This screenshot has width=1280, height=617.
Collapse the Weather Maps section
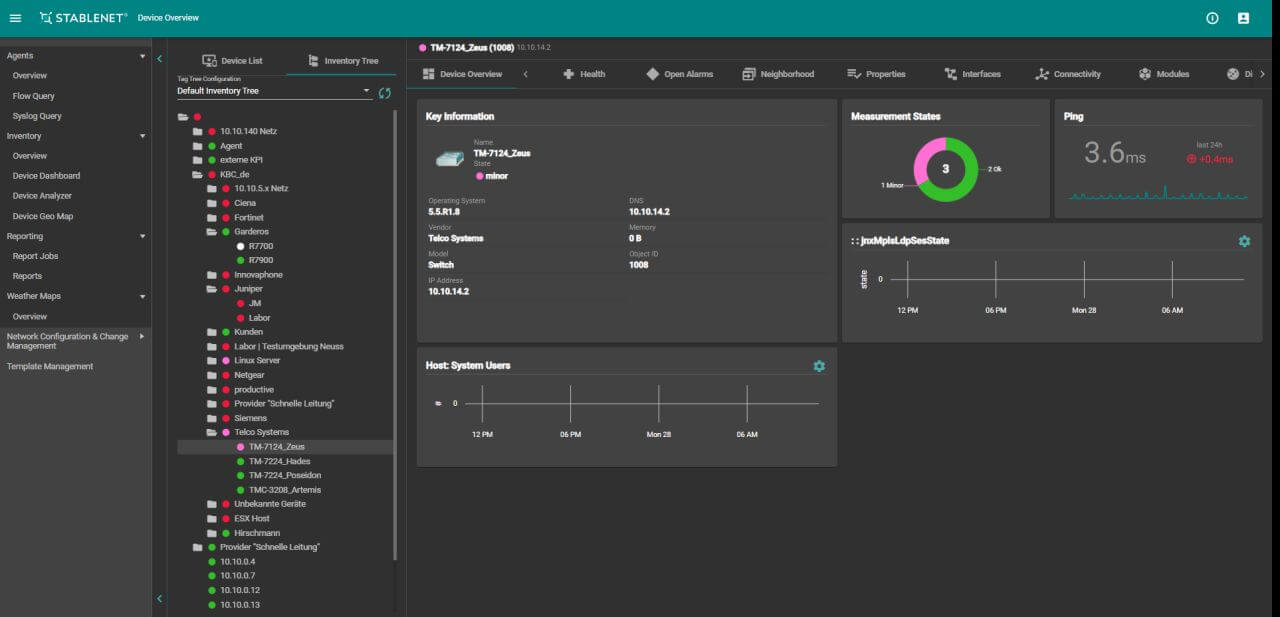pos(143,296)
